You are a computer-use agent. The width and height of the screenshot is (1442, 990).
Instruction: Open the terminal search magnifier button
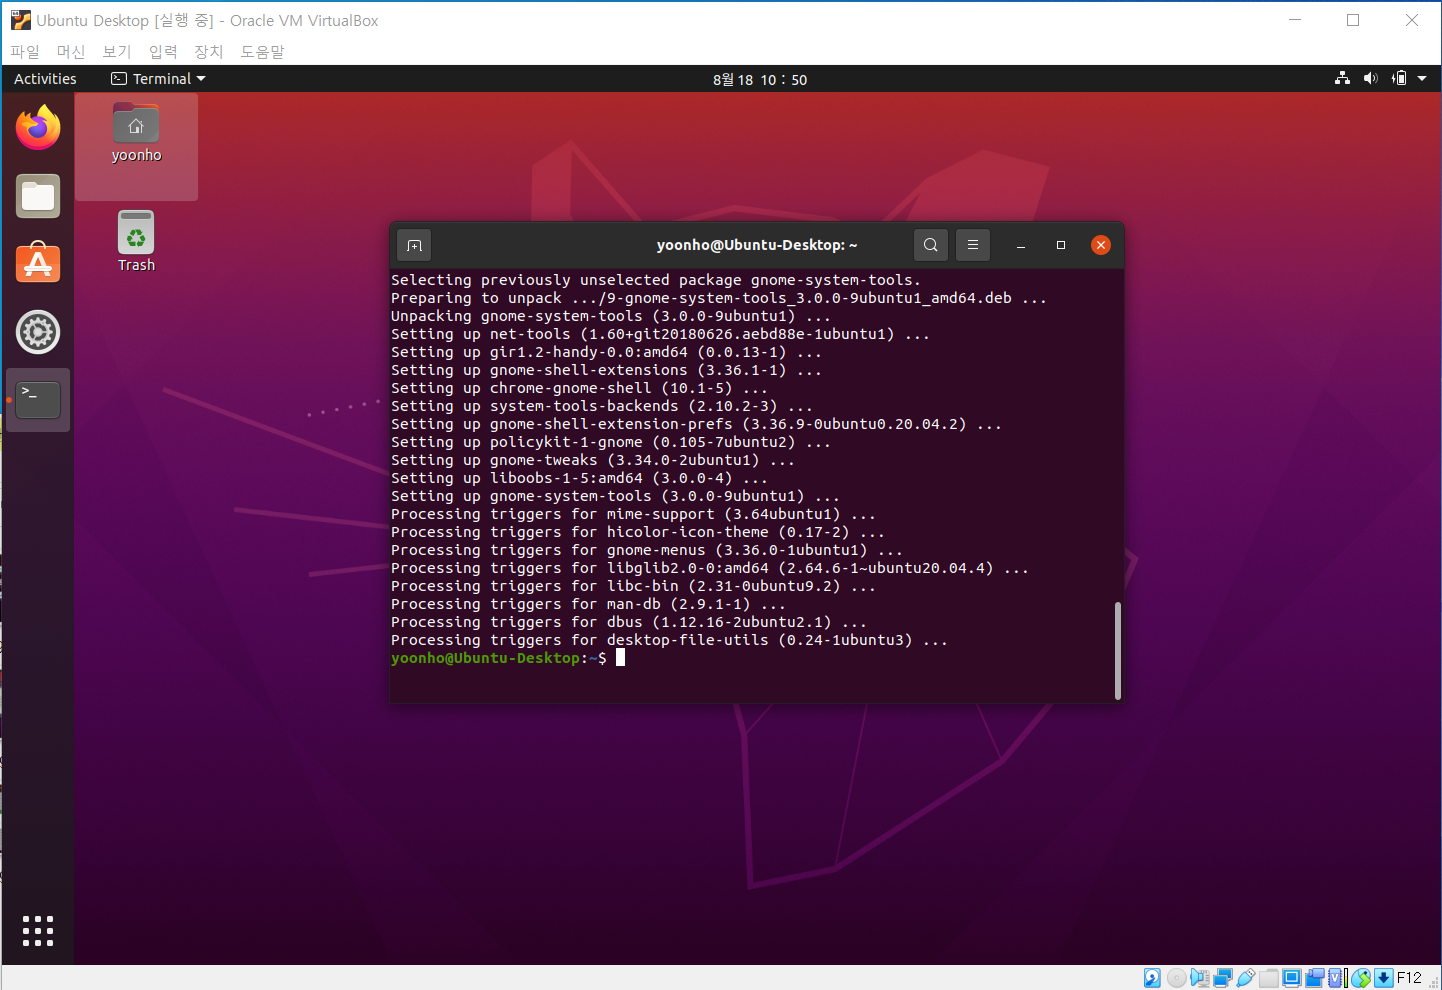pos(931,245)
